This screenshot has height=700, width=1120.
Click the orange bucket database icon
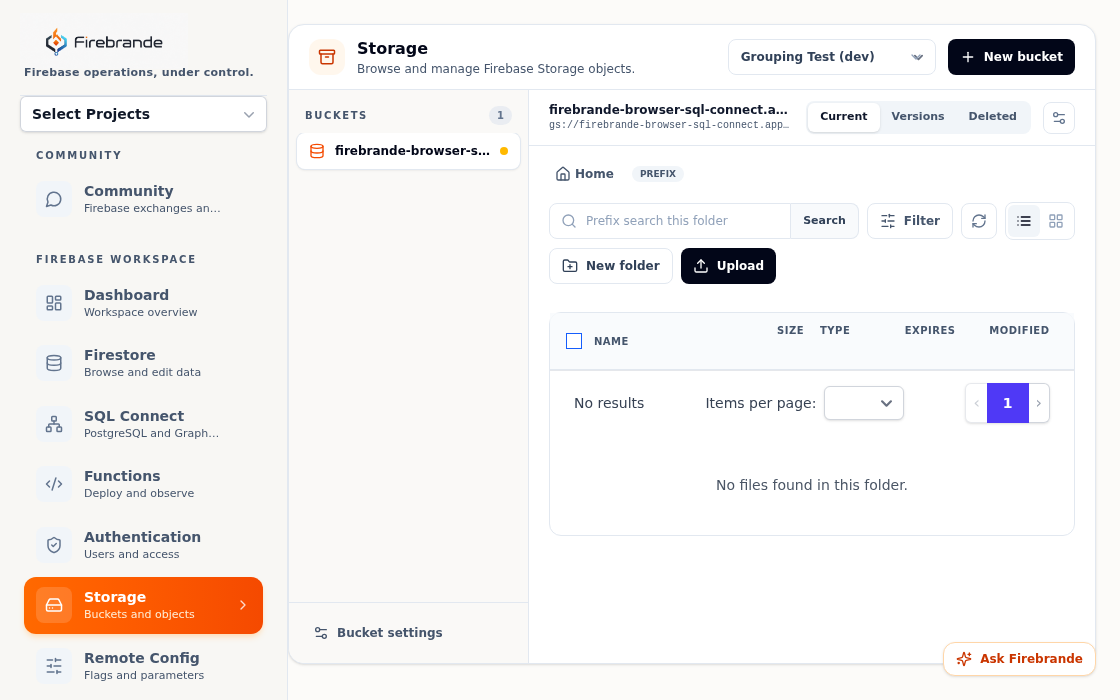coord(316,151)
